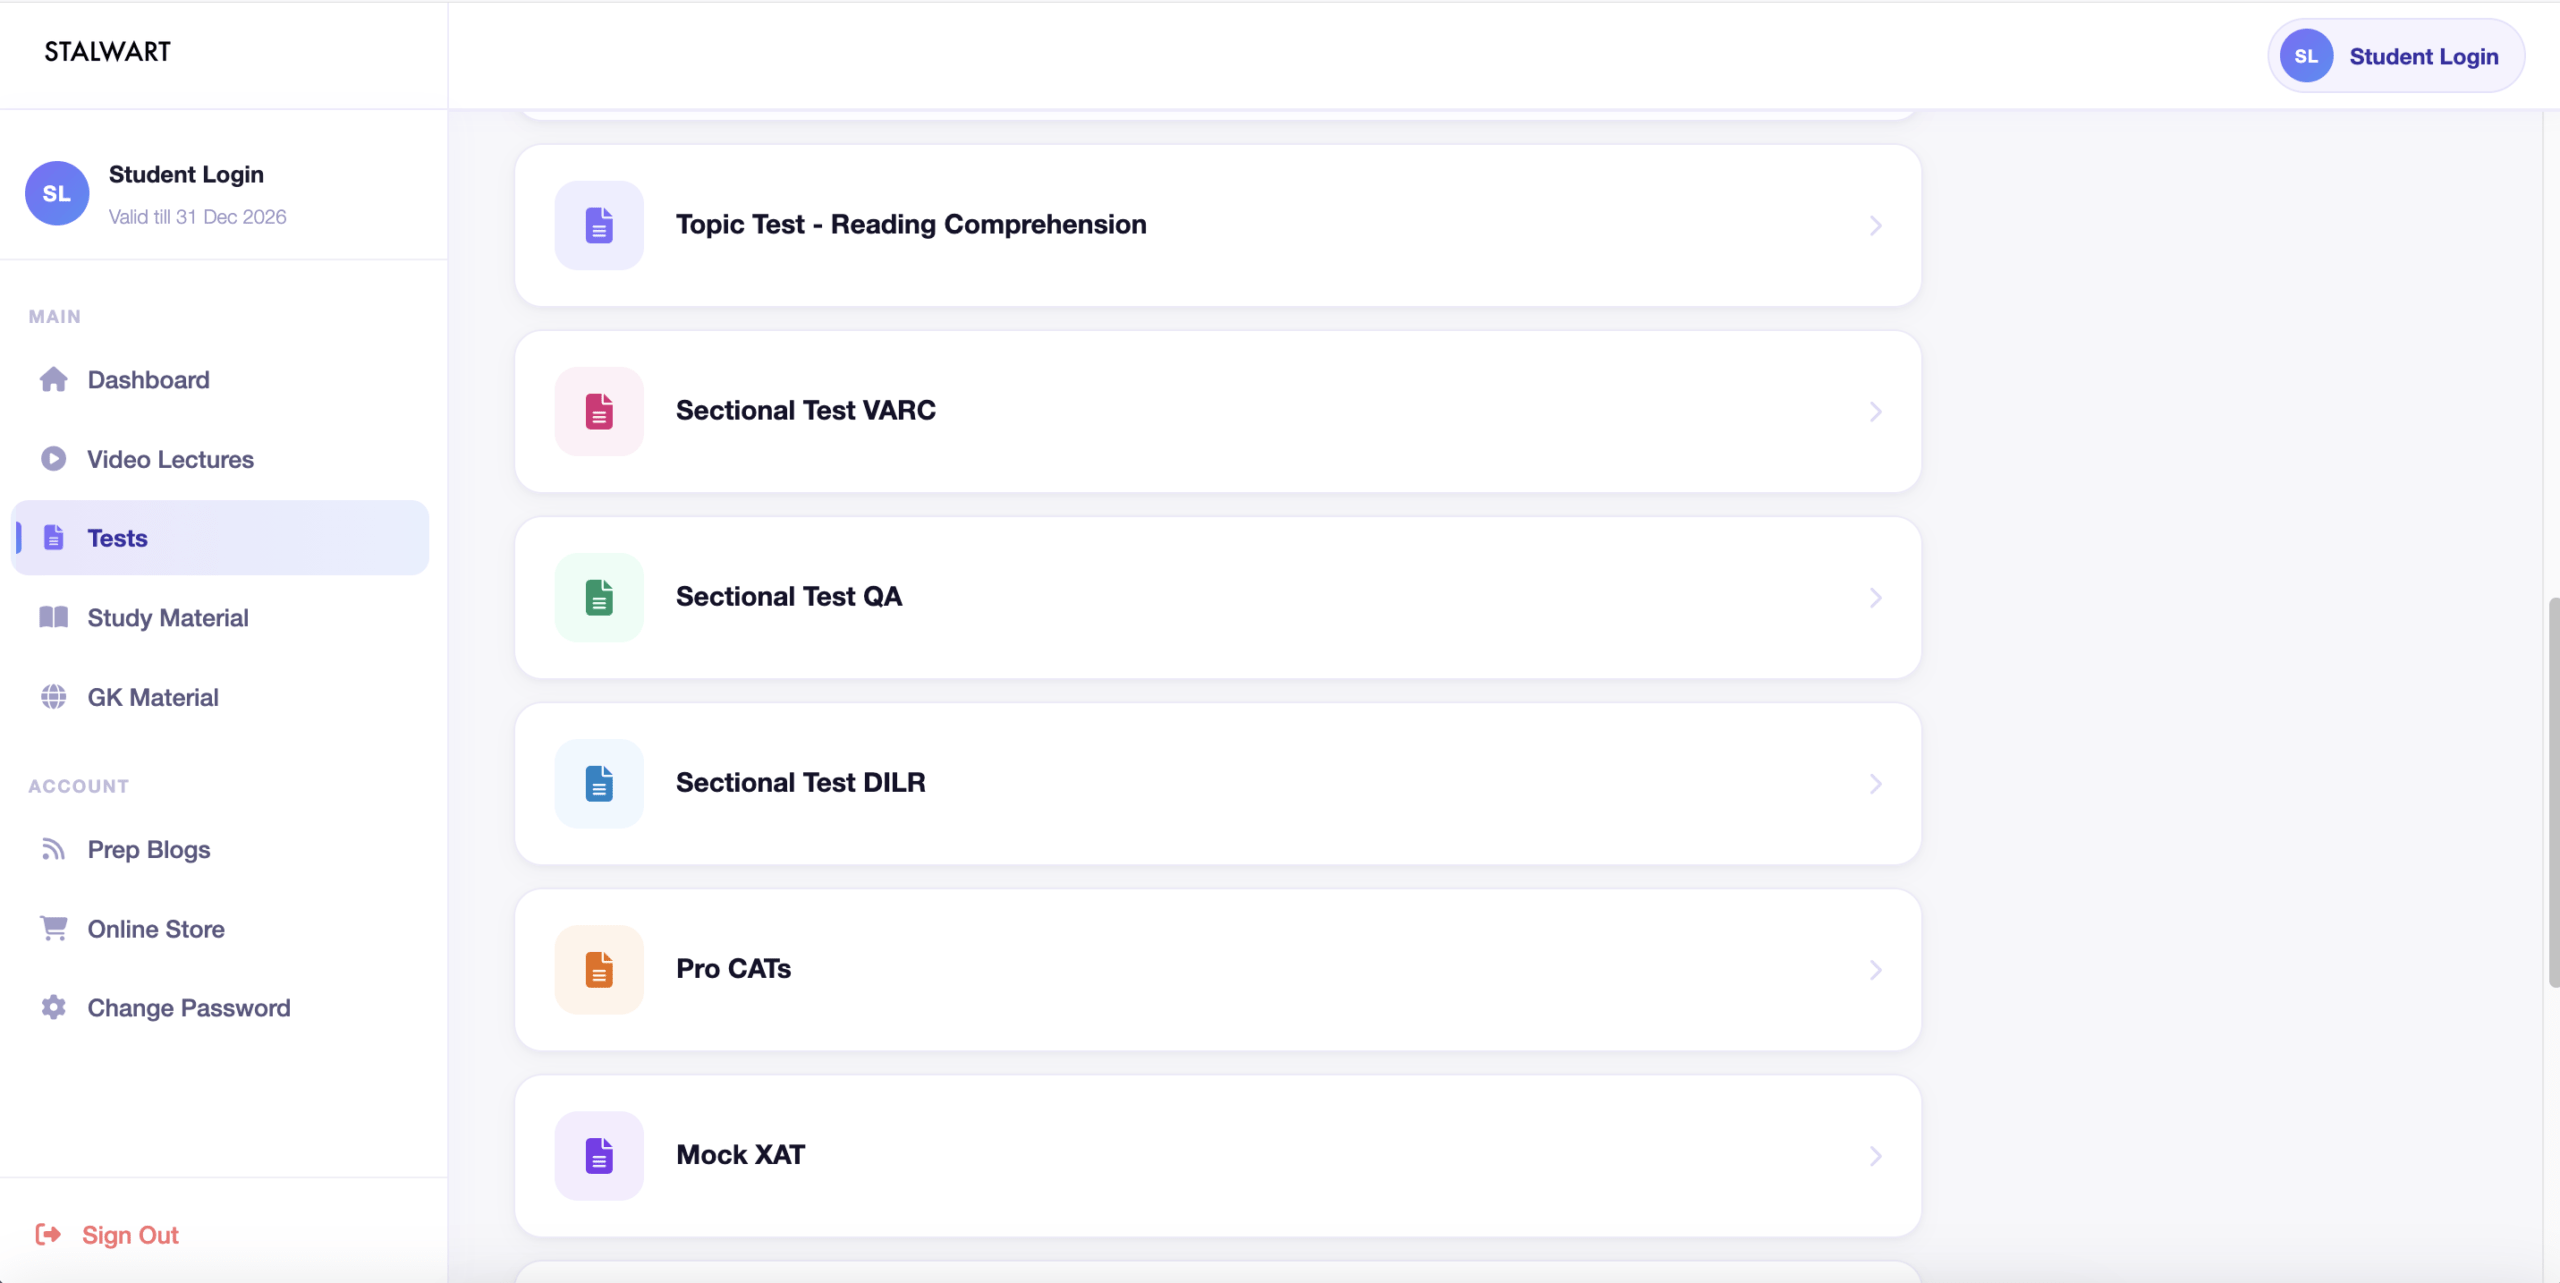Click the Dashboard home icon

[x=54, y=380]
